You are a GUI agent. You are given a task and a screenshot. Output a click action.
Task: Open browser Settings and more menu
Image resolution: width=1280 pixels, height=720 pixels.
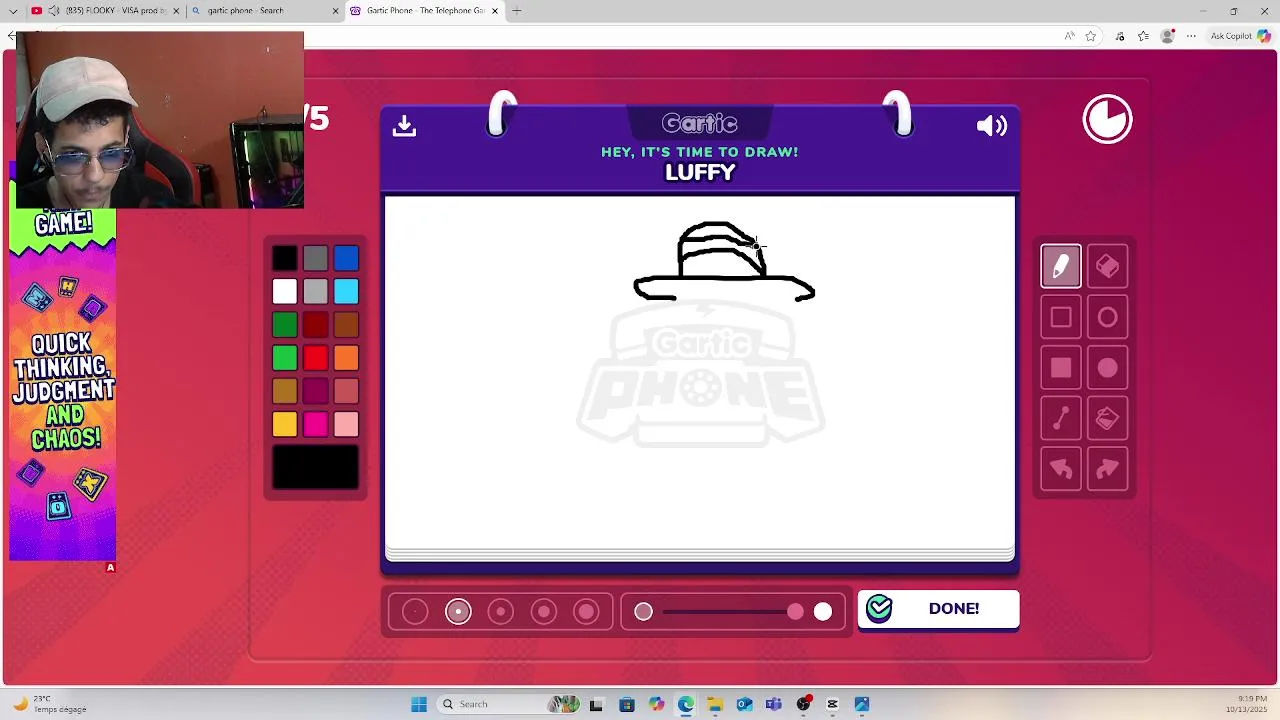click(1191, 36)
